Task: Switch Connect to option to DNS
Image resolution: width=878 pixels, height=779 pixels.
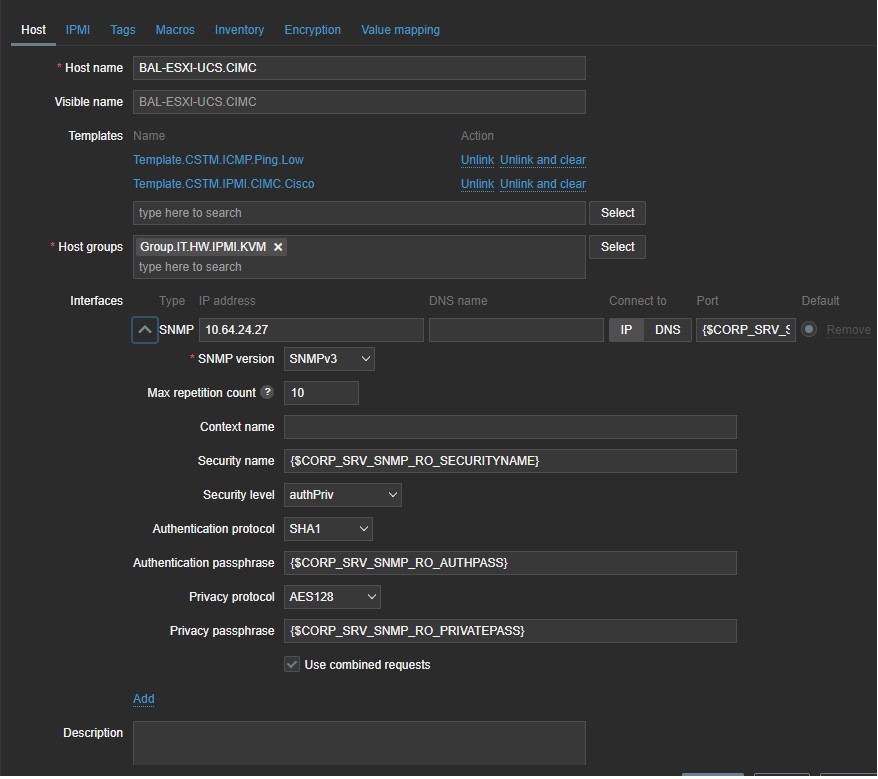Action: (667, 330)
